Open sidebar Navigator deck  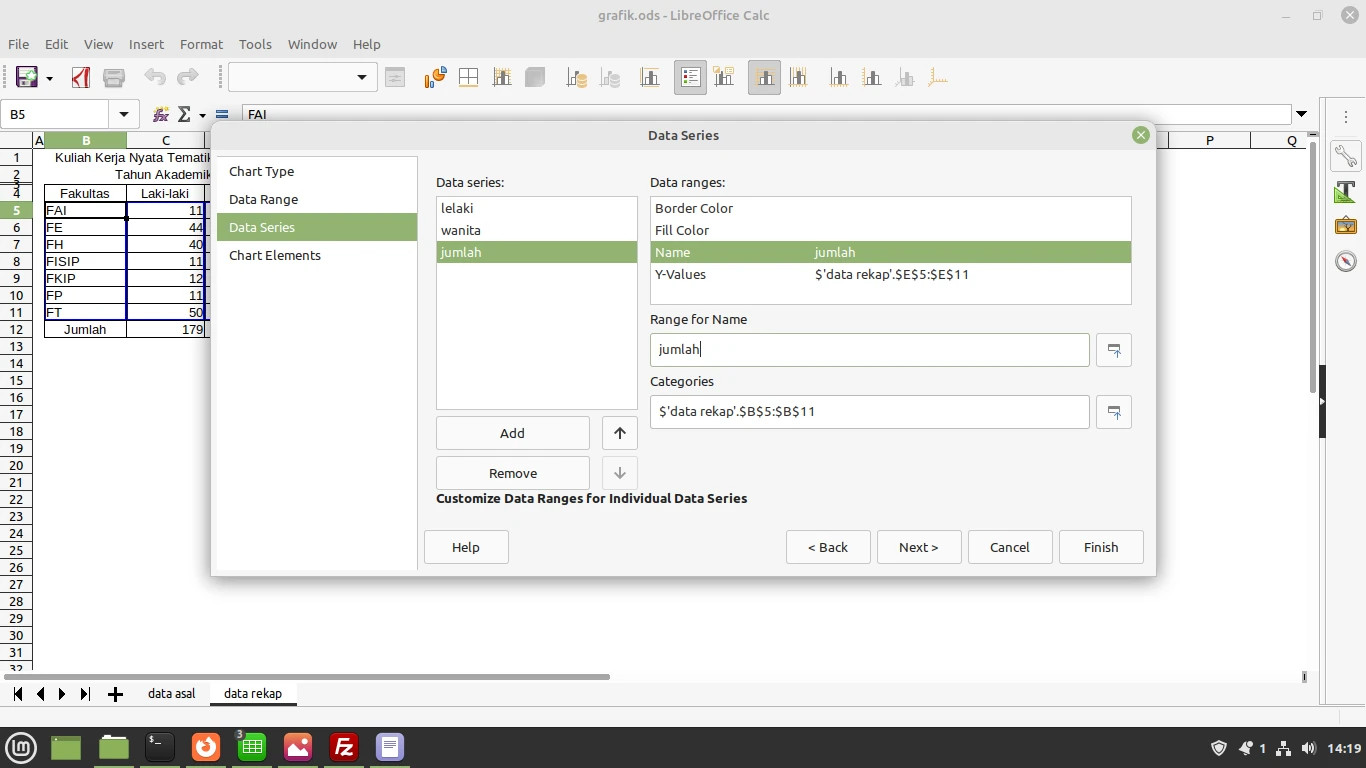click(1345, 261)
